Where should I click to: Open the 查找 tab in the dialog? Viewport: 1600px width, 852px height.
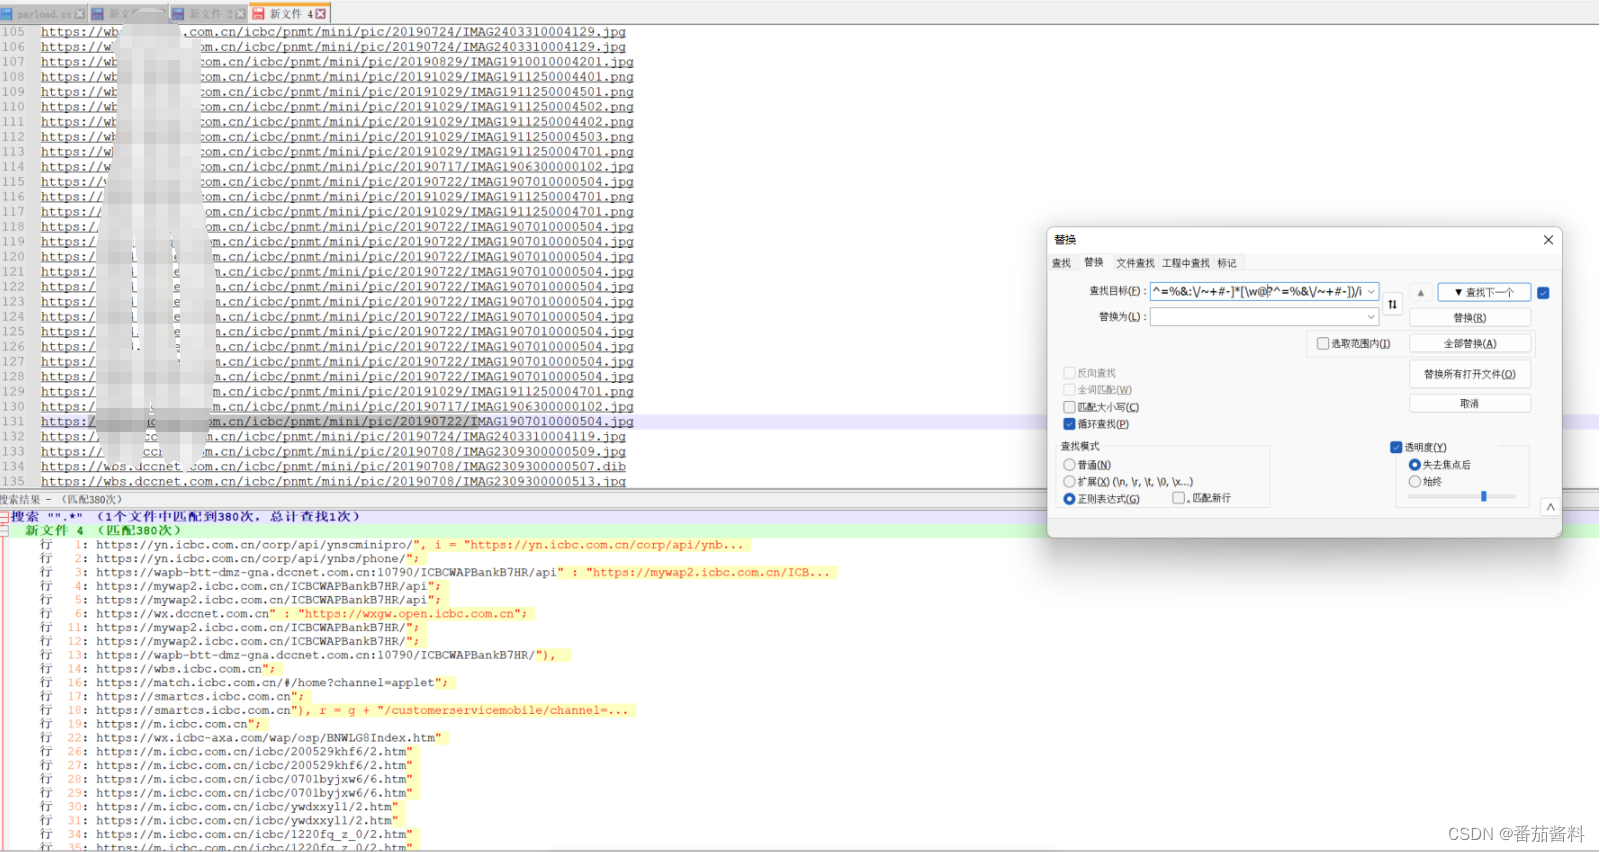1061,263
